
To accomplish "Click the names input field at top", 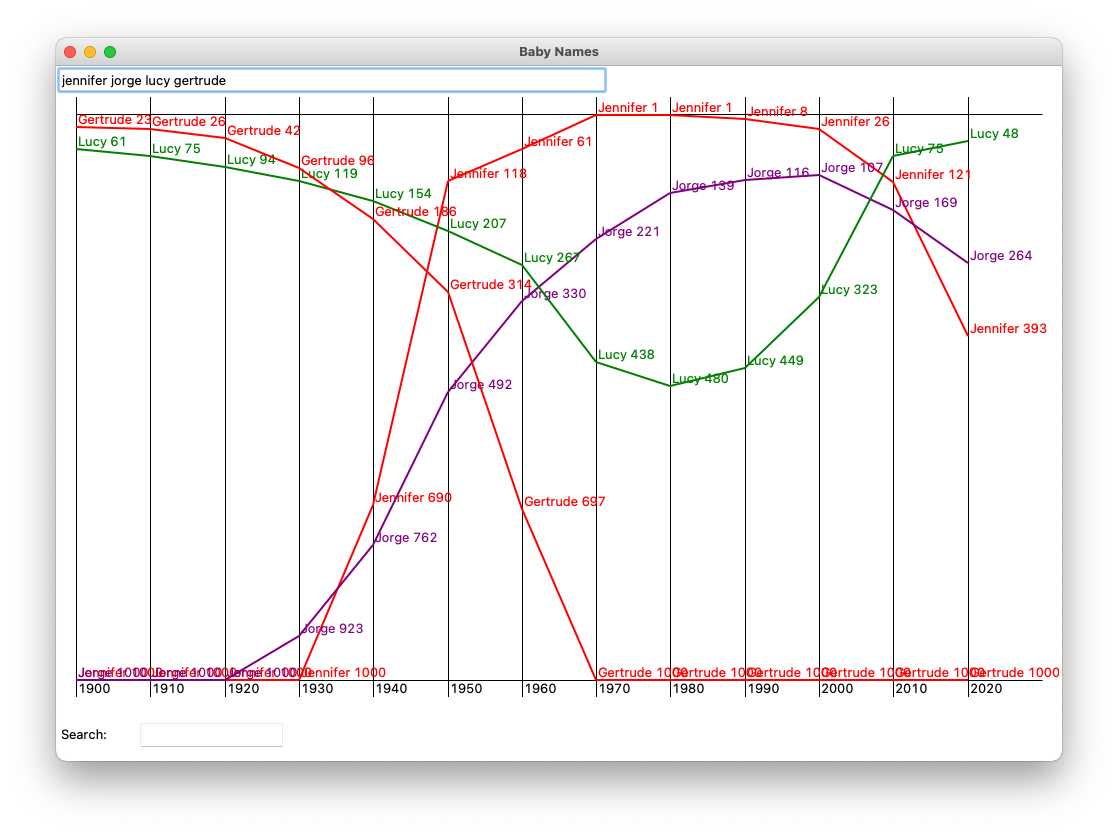I will tap(331, 80).
